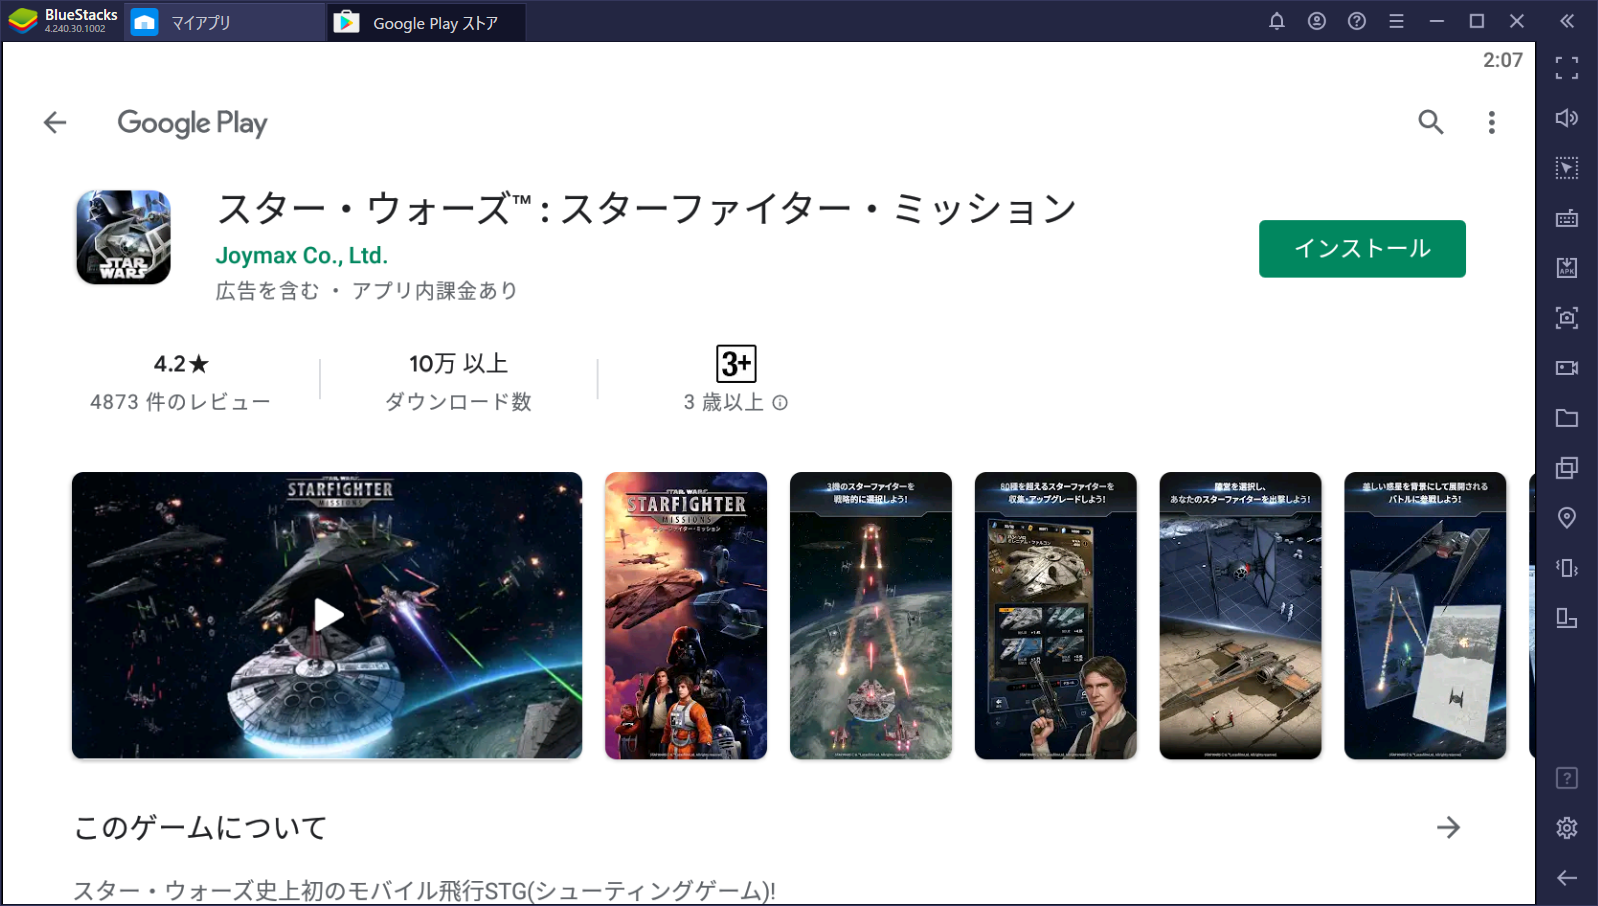Open Starfighter Missions poster screenshot with Darth Vader

(x=686, y=615)
